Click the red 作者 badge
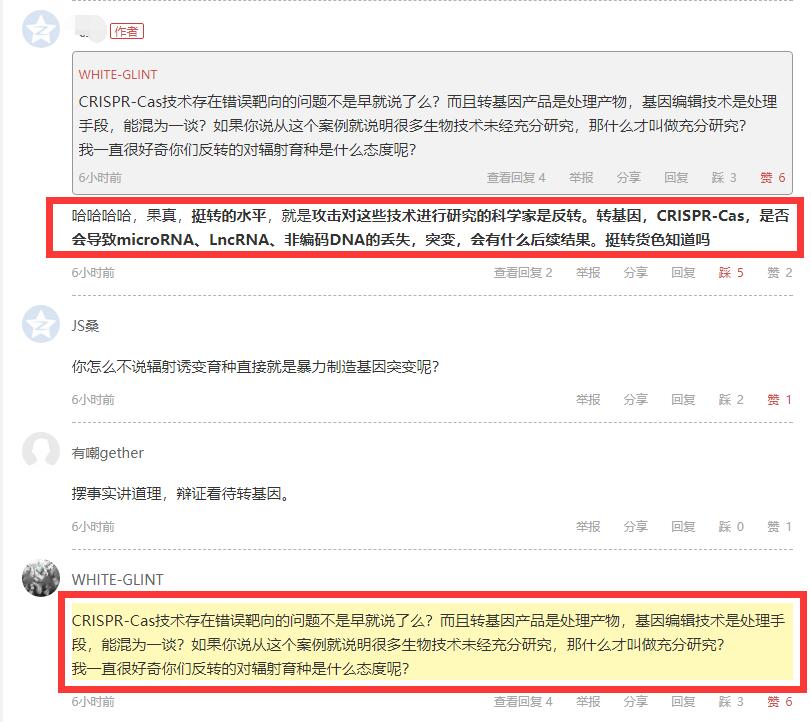 pyautogui.click(x=127, y=32)
